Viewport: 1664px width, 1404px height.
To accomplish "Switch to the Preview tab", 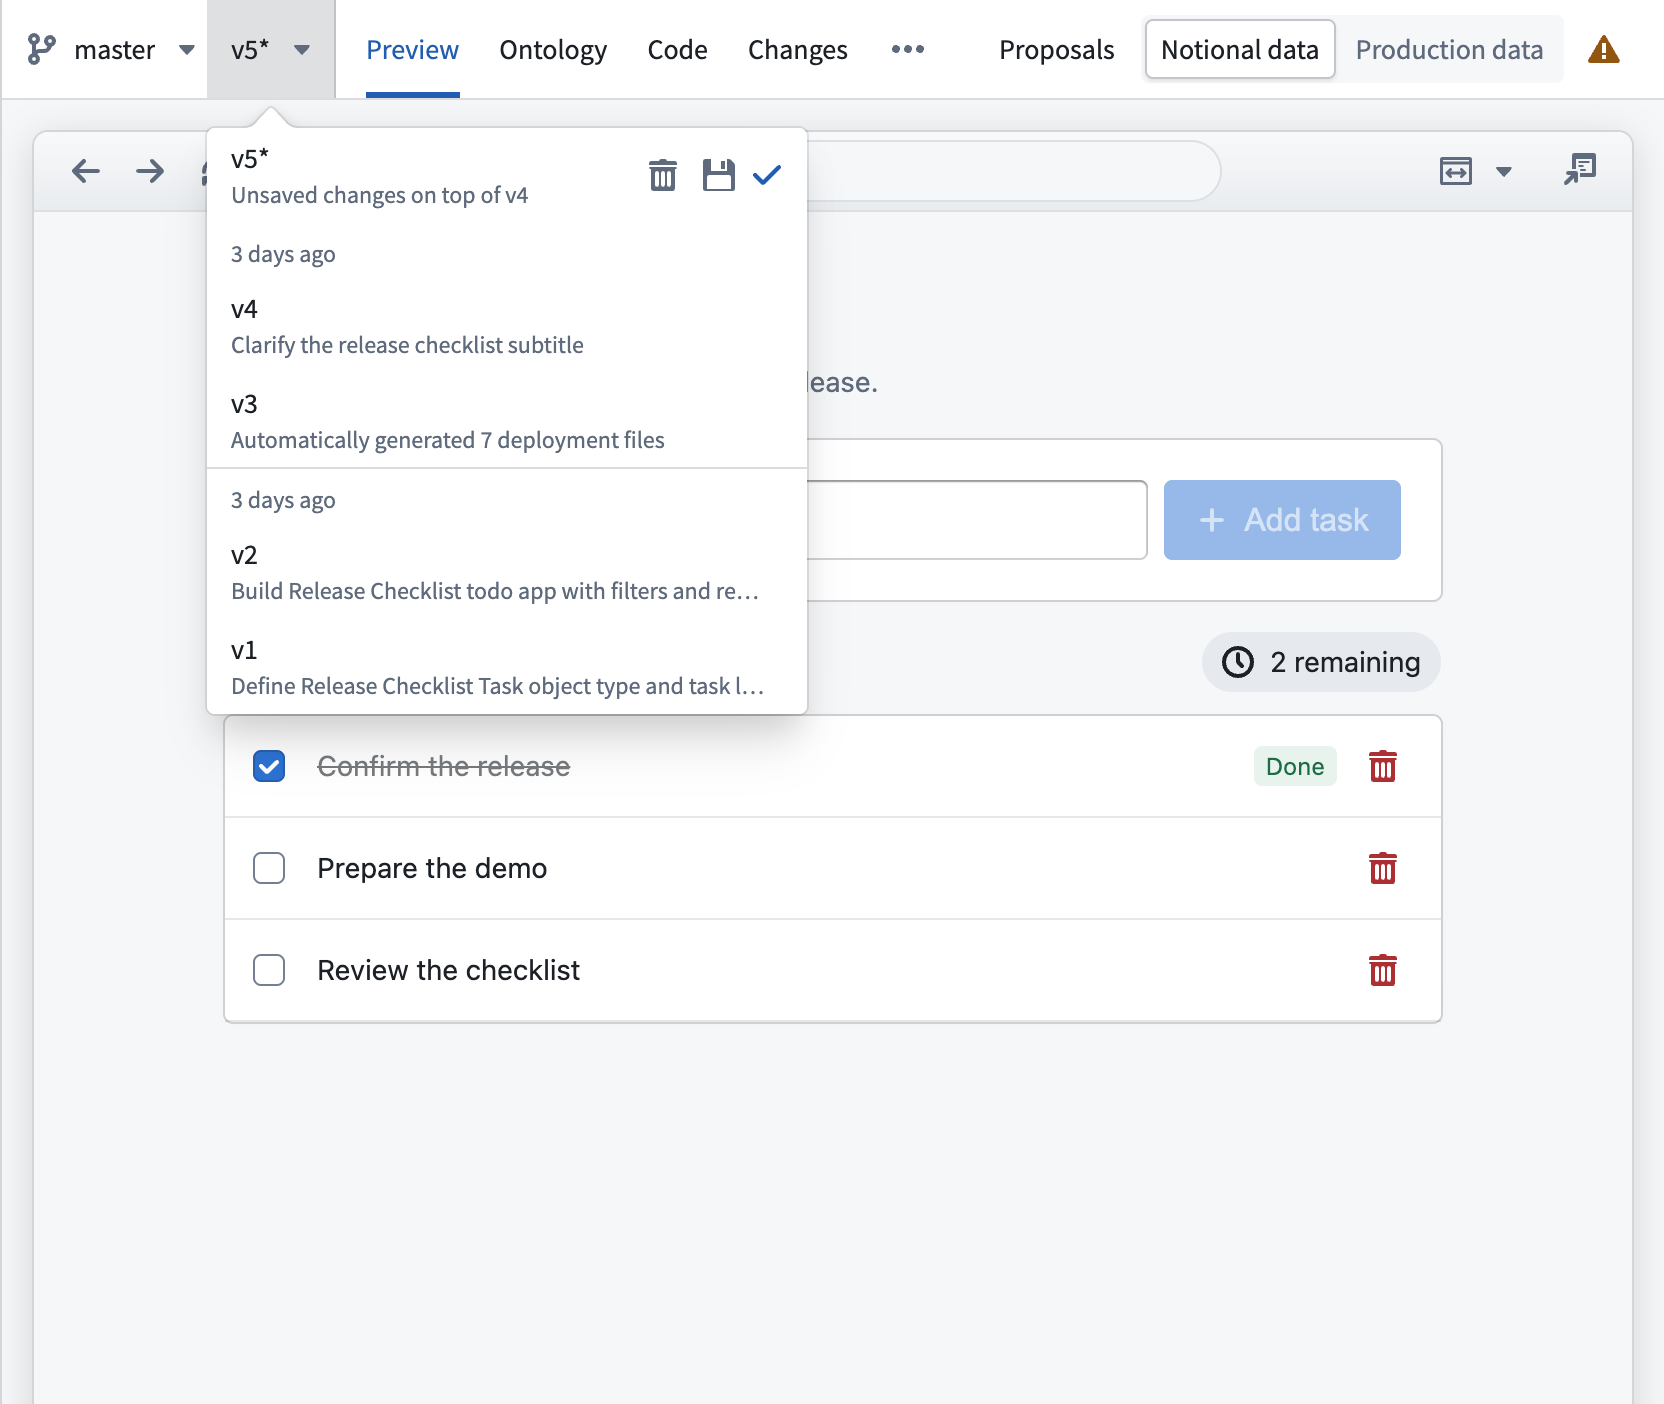I will [412, 49].
